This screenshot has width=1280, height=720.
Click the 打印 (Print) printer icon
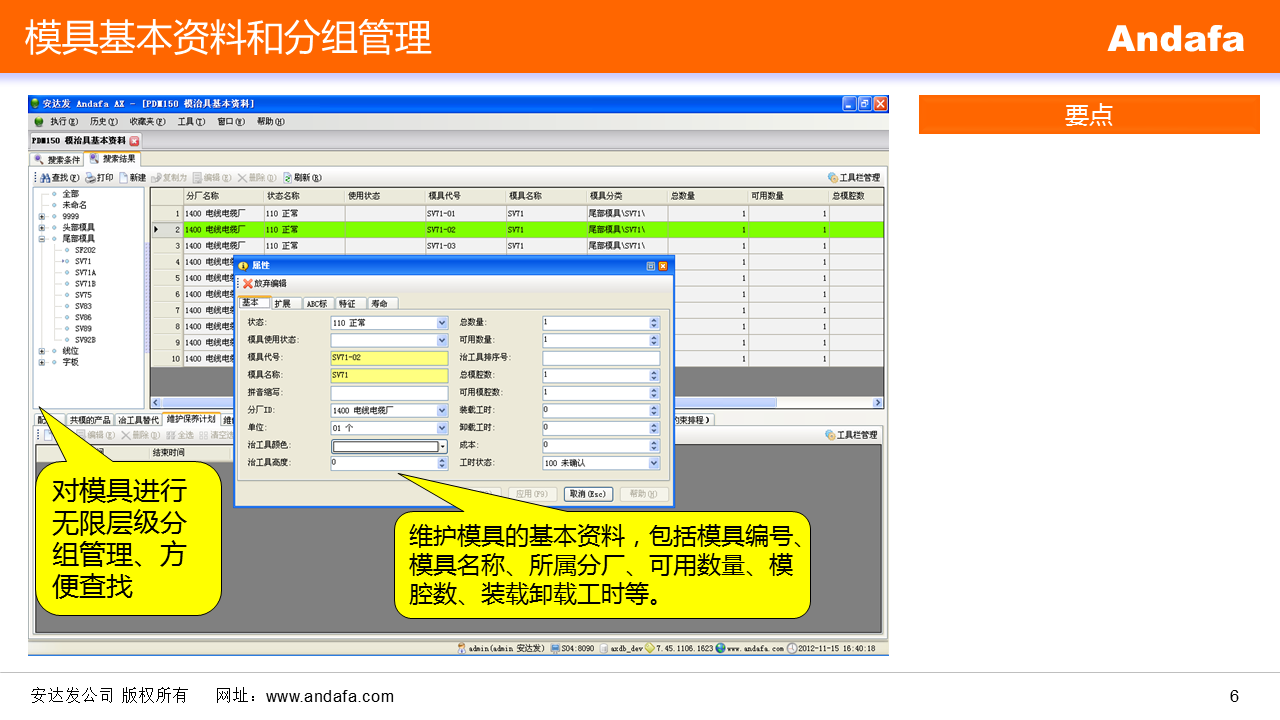[x=91, y=178]
